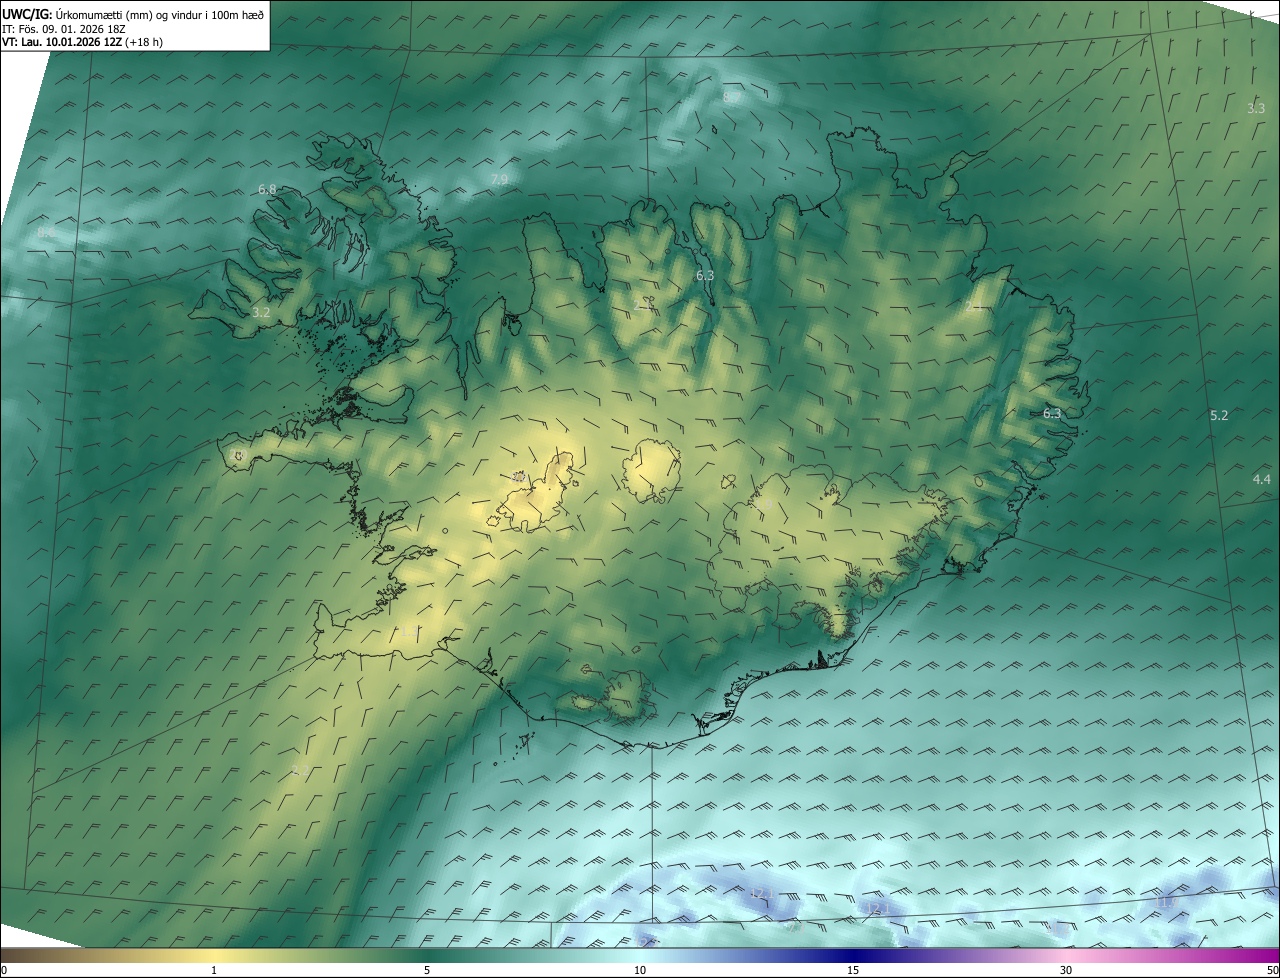
Task: Pick the 3.3 map value
Action: click(x=1256, y=108)
